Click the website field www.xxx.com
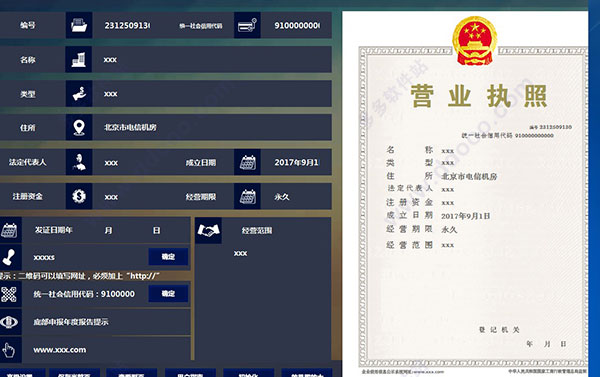 106,350
